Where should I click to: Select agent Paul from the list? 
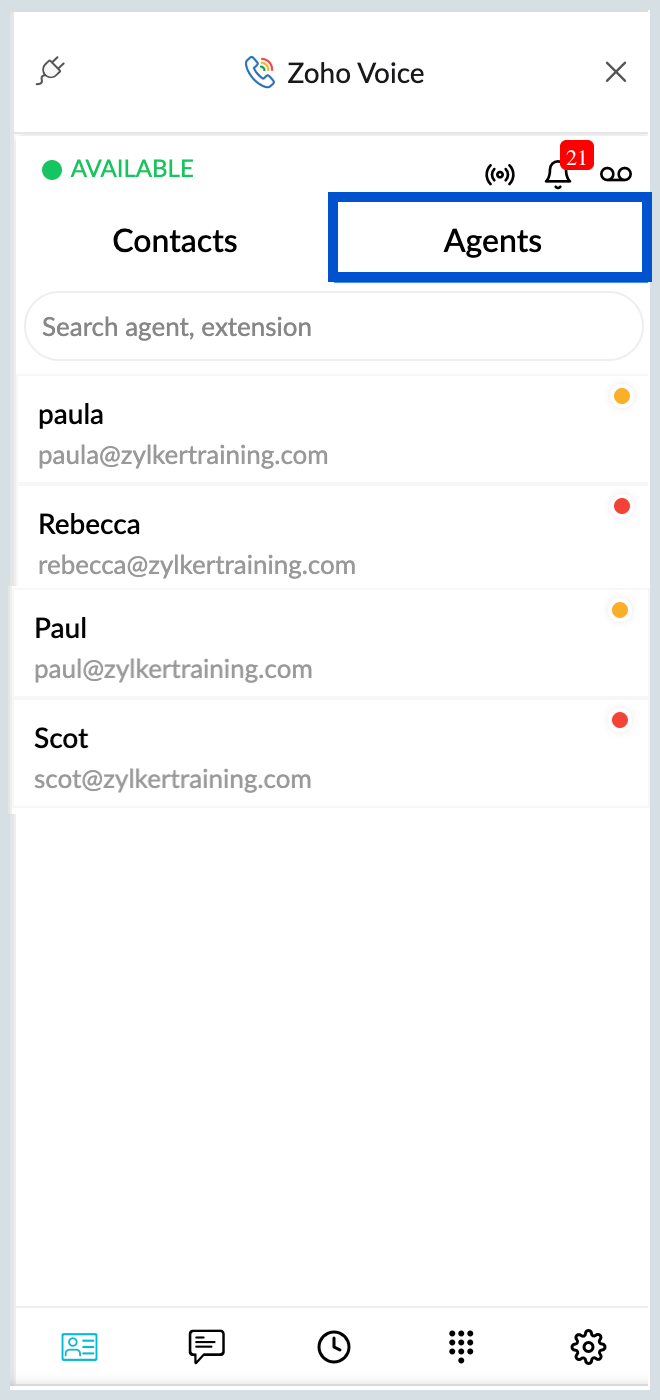[x=330, y=645]
